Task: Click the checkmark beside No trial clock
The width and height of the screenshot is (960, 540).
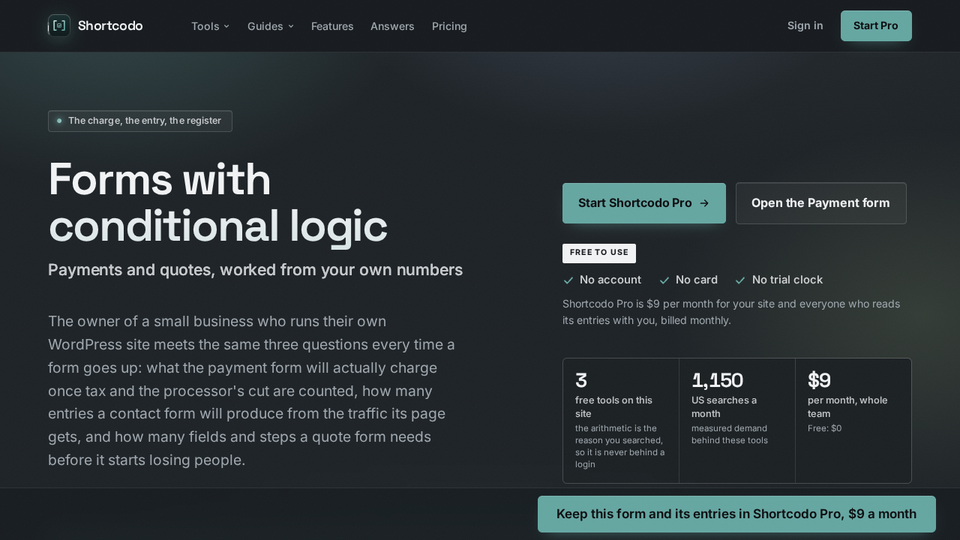Action: pyautogui.click(x=740, y=280)
